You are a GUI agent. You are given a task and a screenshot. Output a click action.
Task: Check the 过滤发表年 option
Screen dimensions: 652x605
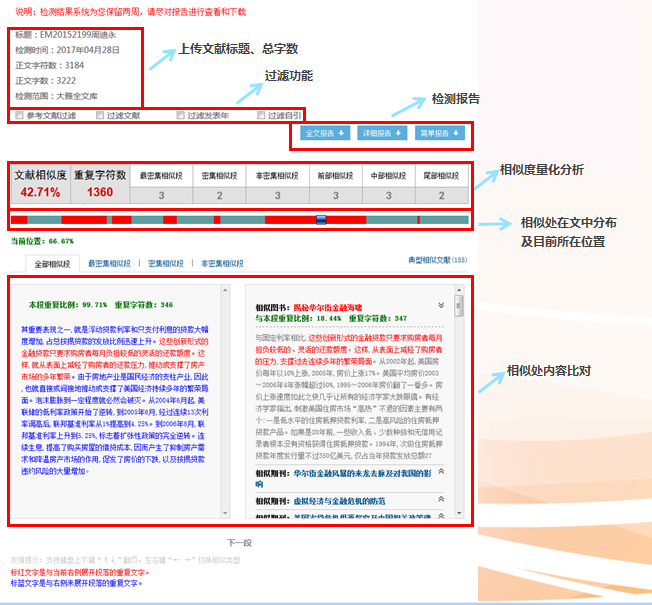pos(181,116)
